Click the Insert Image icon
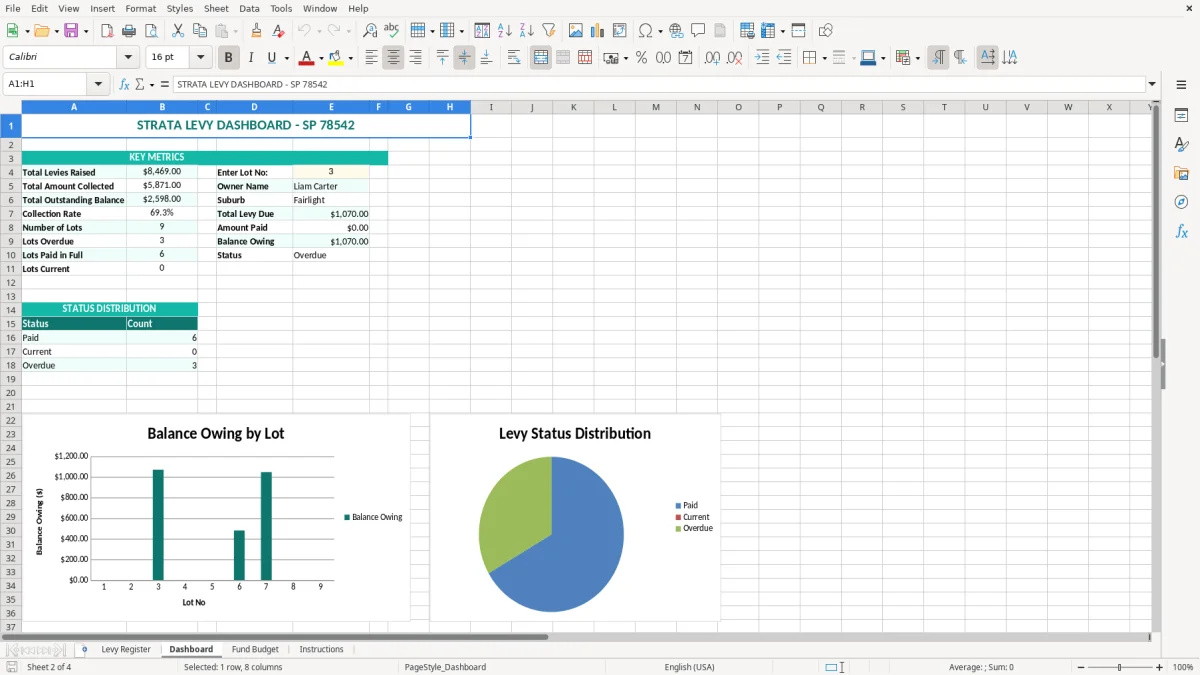The width and height of the screenshot is (1200, 675). [576, 31]
